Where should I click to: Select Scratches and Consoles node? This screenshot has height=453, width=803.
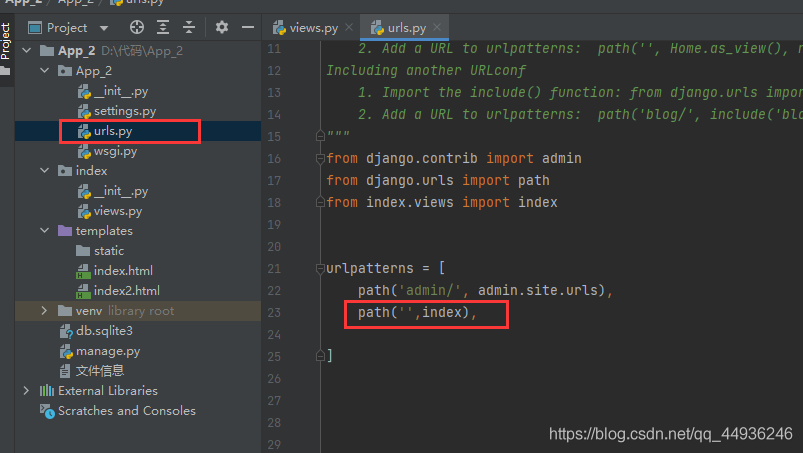coord(127,411)
